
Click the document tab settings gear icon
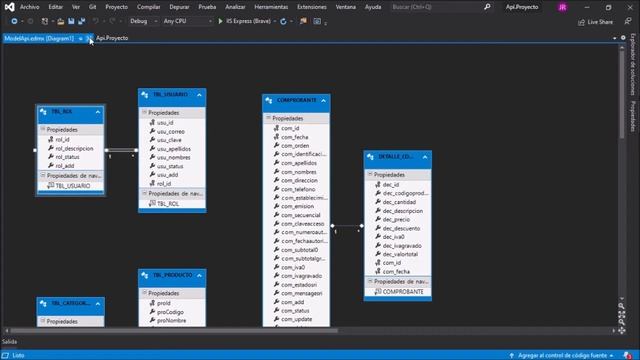tap(623, 38)
